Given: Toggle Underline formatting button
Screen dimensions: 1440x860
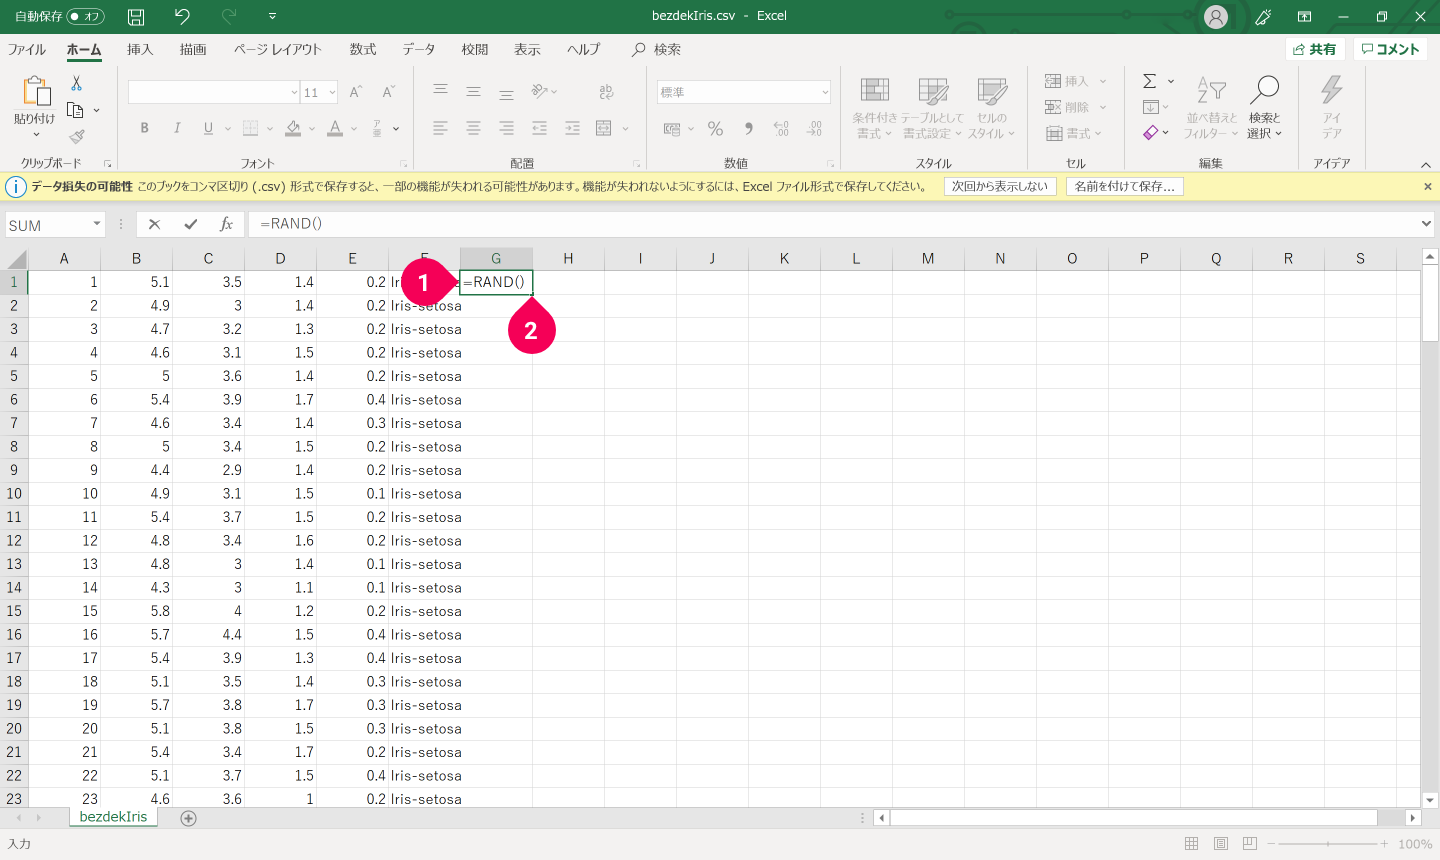Looking at the screenshot, I should click(208, 128).
